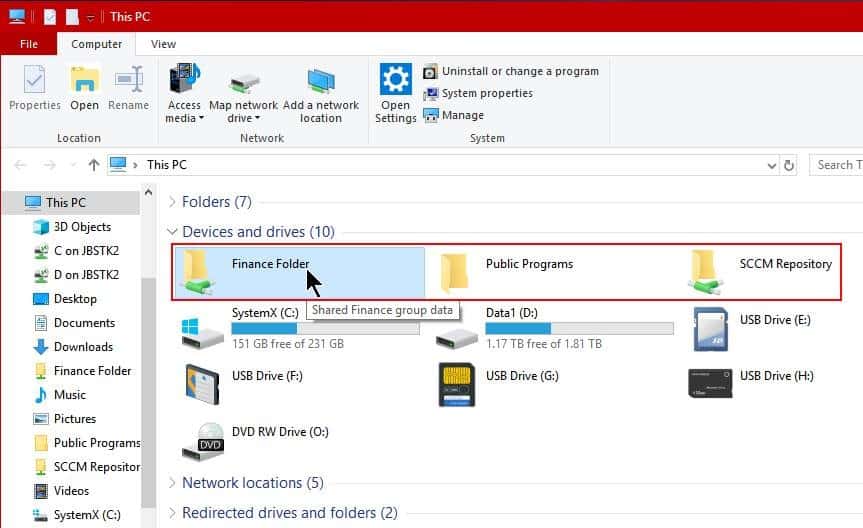Expand Redirected drives and folders (2)
This screenshot has height=528, width=863.
[x=172, y=513]
